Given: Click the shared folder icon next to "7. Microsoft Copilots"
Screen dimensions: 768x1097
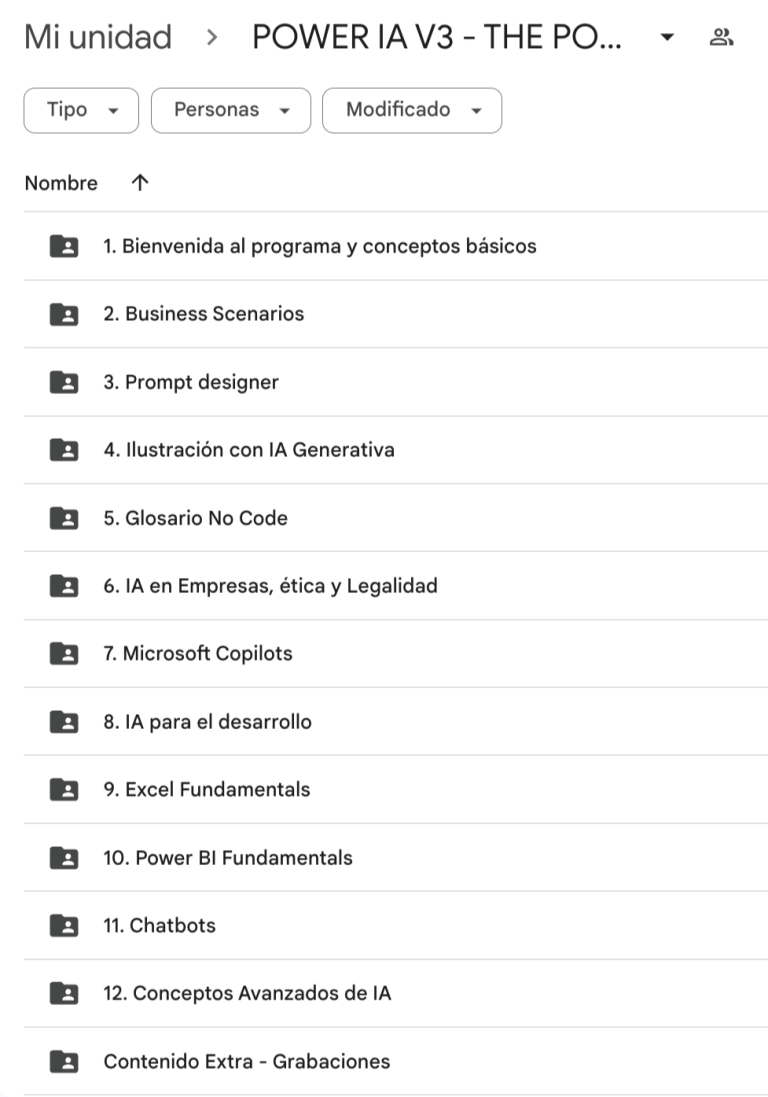Looking at the screenshot, I should tap(64, 654).
